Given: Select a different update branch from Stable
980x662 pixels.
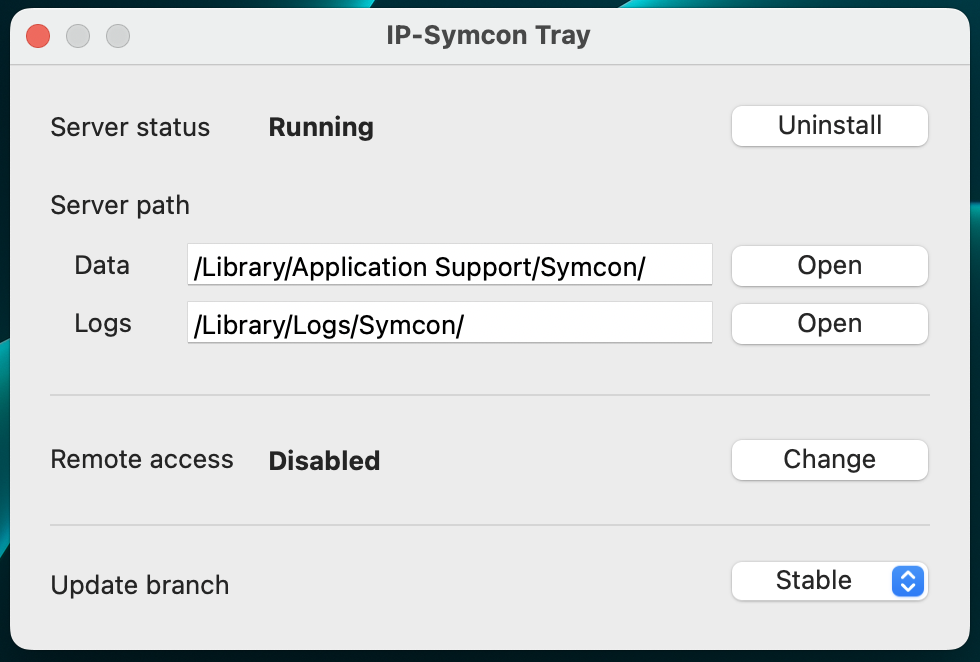Looking at the screenshot, I should (x=829, y=581).
